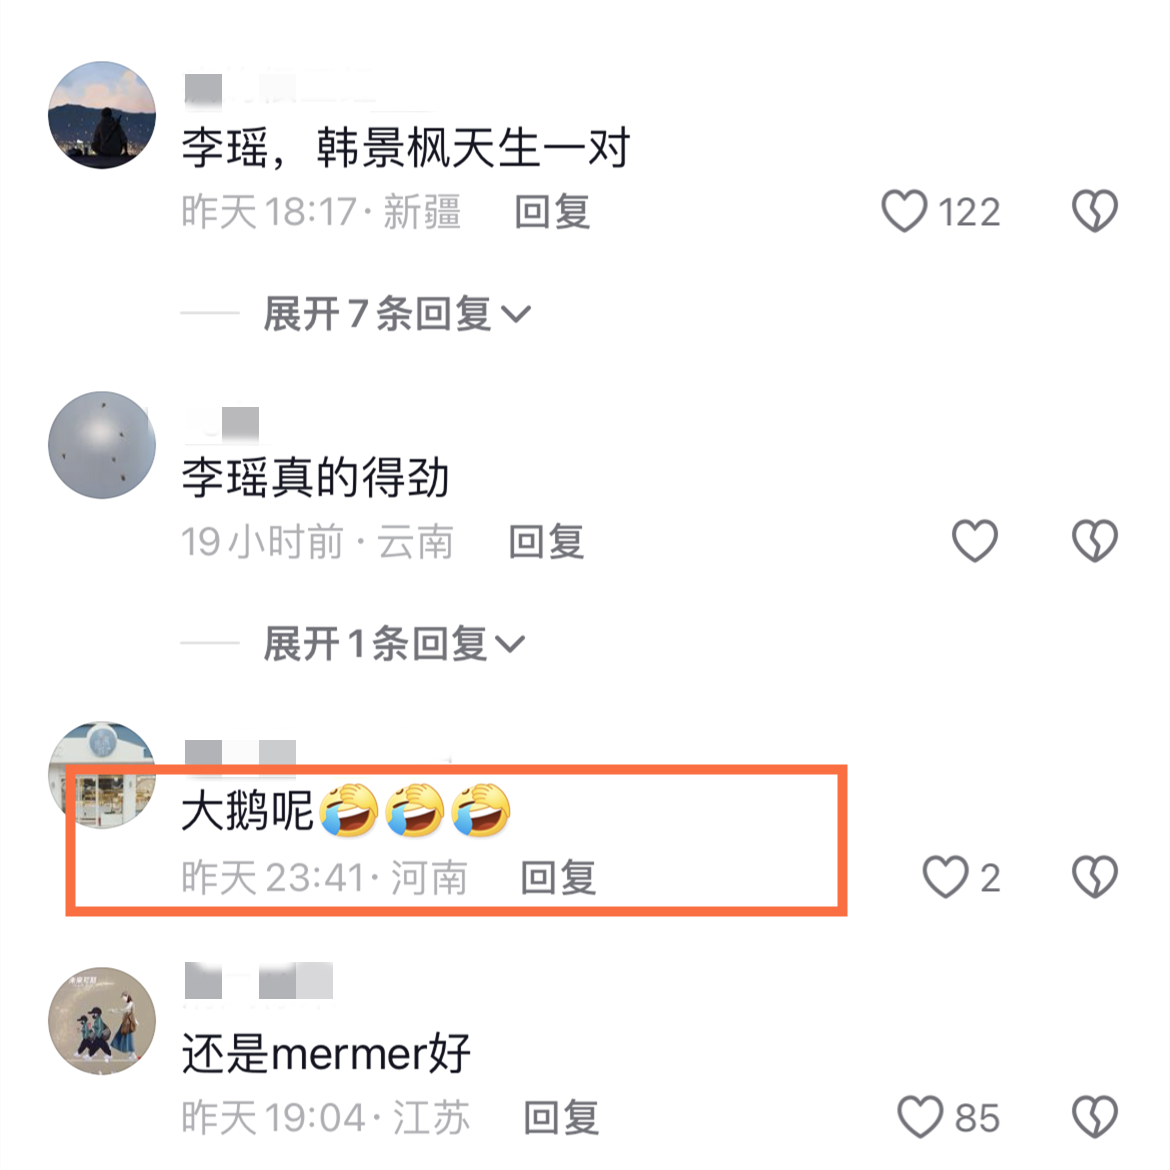
Task: Open the gray sky avatar profile
Action: [102, 445]
